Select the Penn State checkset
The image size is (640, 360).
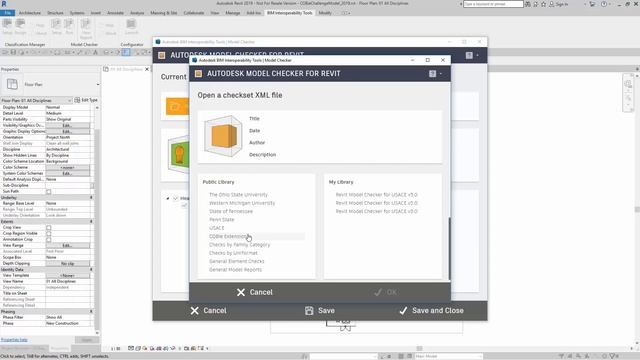222,220
